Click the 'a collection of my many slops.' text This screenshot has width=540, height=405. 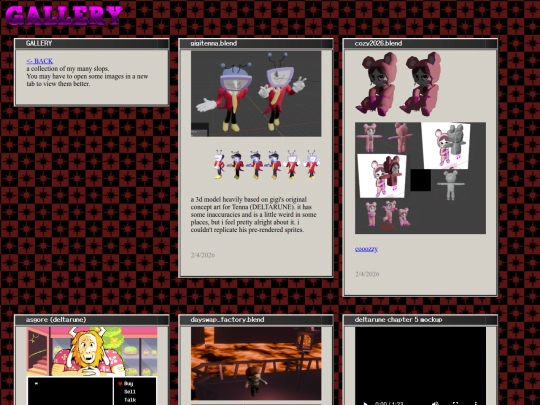tap(68, 69)
